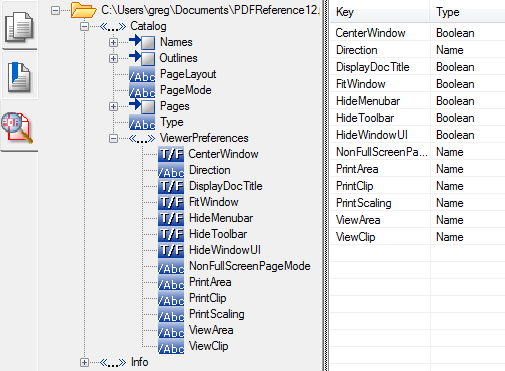Screen dimensions: 505x371
Task: Sort by the Key column header
Action: tap(380, 12)
